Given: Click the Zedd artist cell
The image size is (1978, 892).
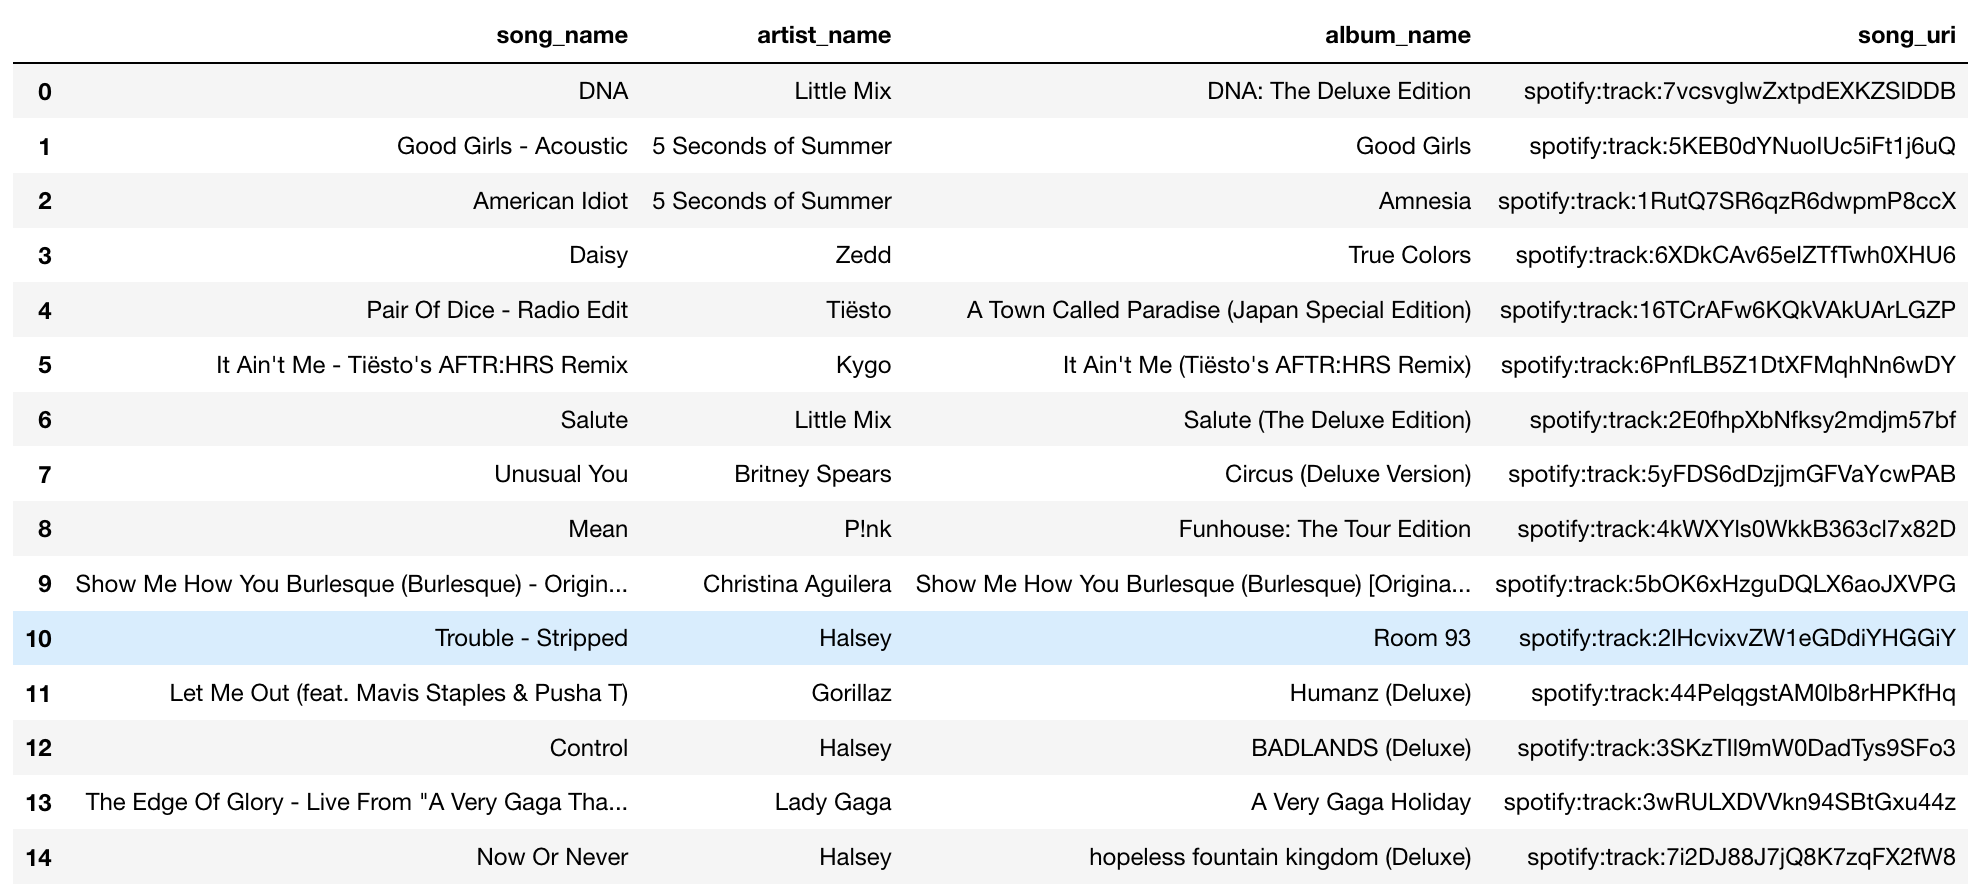Looking at the screenshot, I should click(862, 255).
